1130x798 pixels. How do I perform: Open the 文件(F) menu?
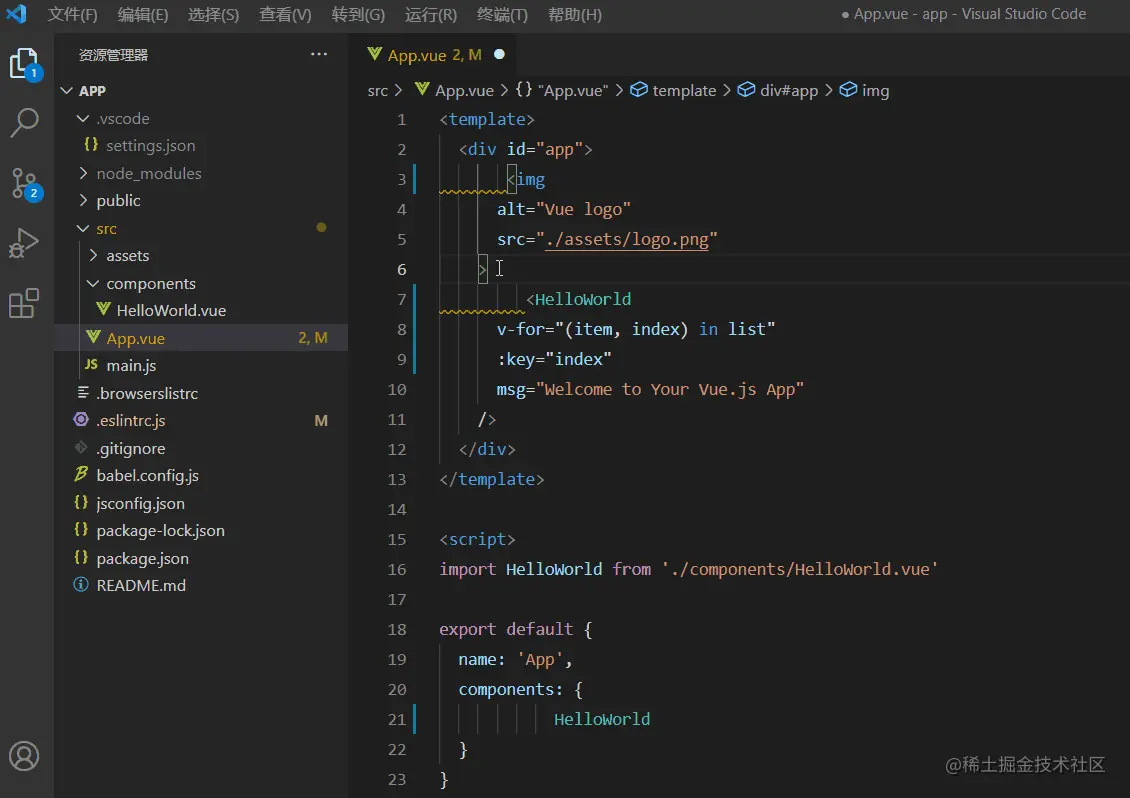point(72,14)
